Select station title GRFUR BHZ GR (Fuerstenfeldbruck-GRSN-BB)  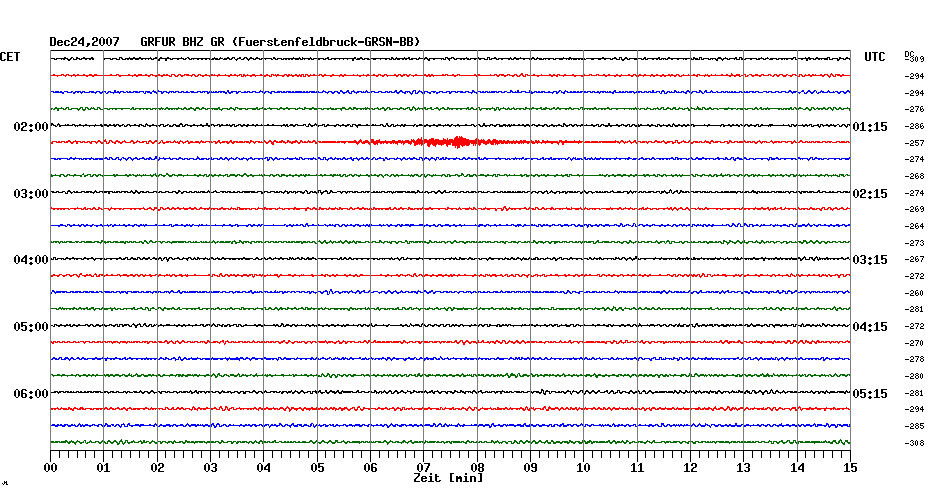click(x=280, y=42)
